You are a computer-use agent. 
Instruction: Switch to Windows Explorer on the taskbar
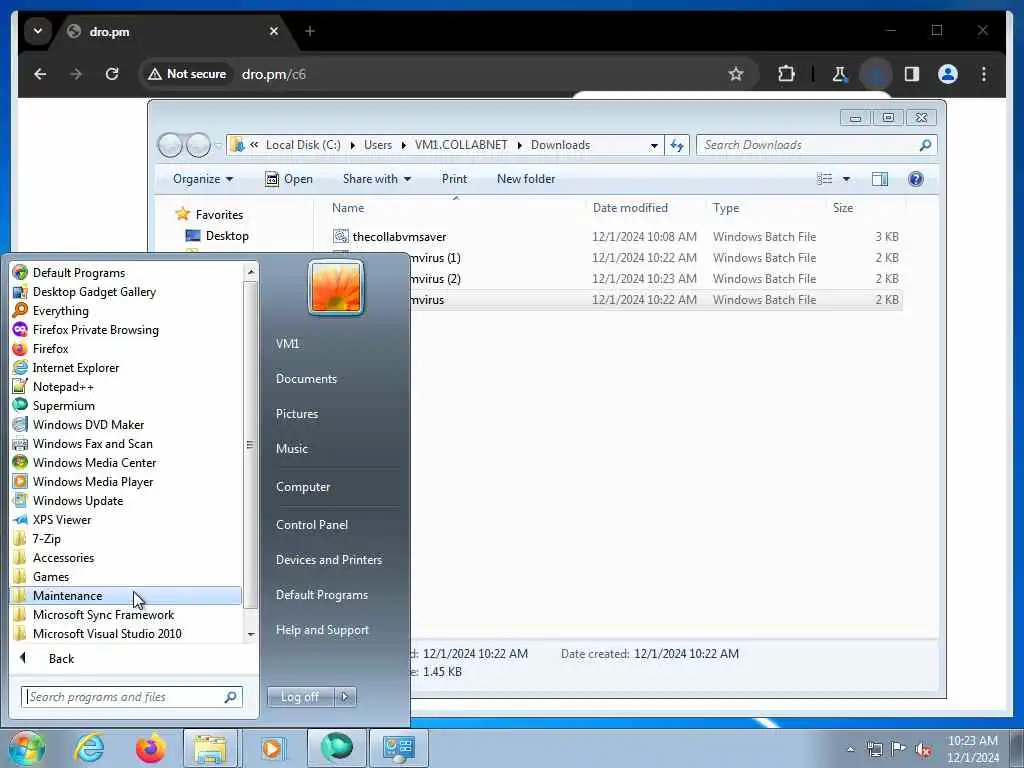coord(210,748)
